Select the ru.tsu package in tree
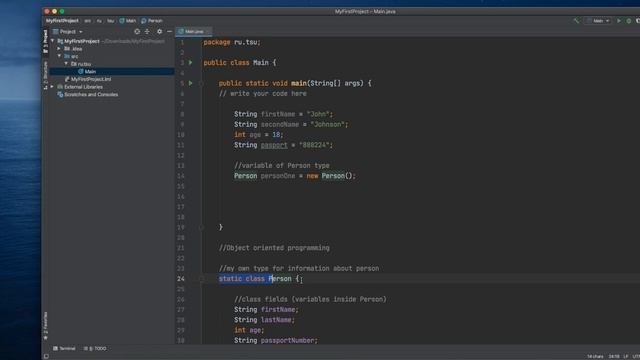This screenshot has height=360, width=640. click(84, 64)
